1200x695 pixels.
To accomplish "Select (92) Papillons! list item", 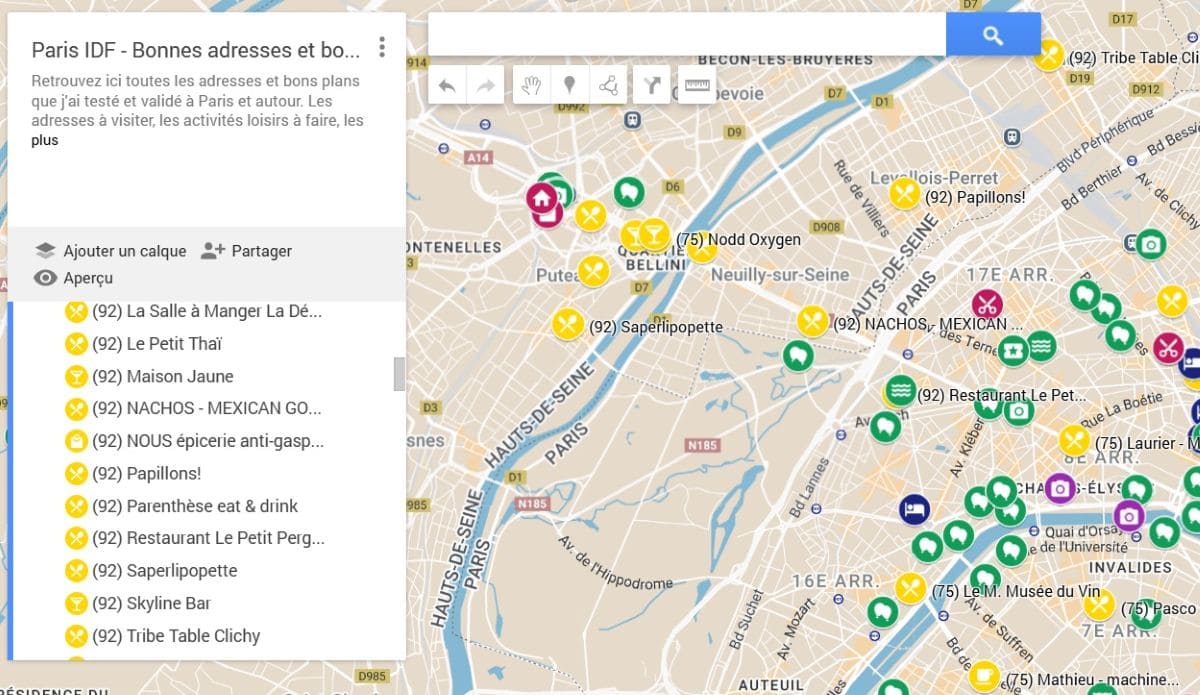I will [147, 473].
